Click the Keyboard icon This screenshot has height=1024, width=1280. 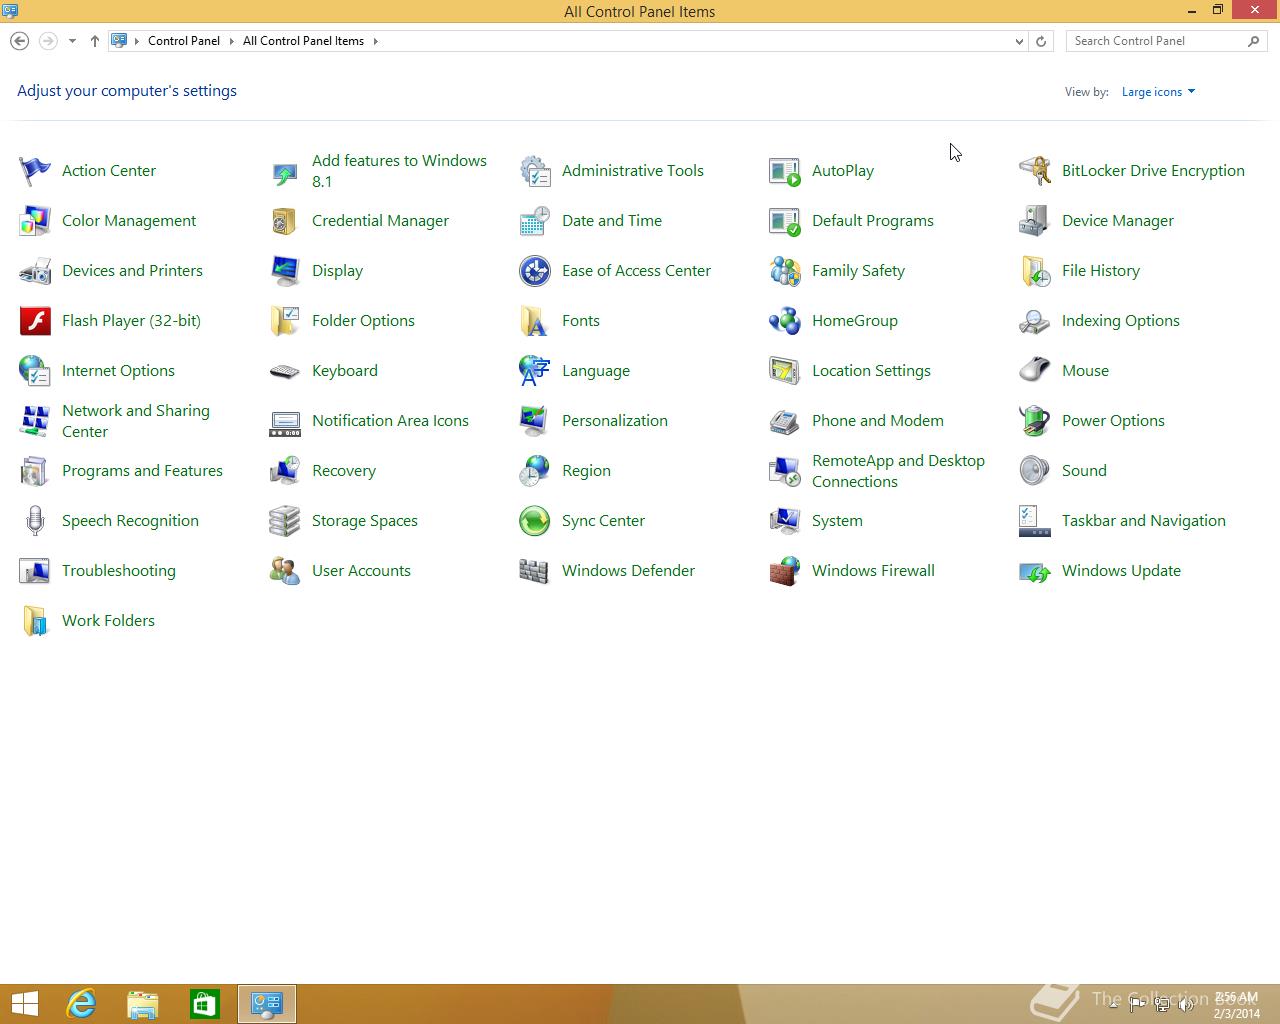pyautogui.click(x=285, y=371)
